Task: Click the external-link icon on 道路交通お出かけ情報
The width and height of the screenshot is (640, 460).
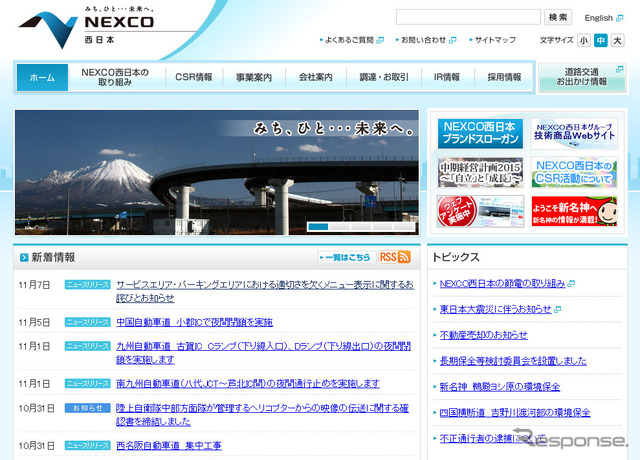Action: [x=619, y=69]
